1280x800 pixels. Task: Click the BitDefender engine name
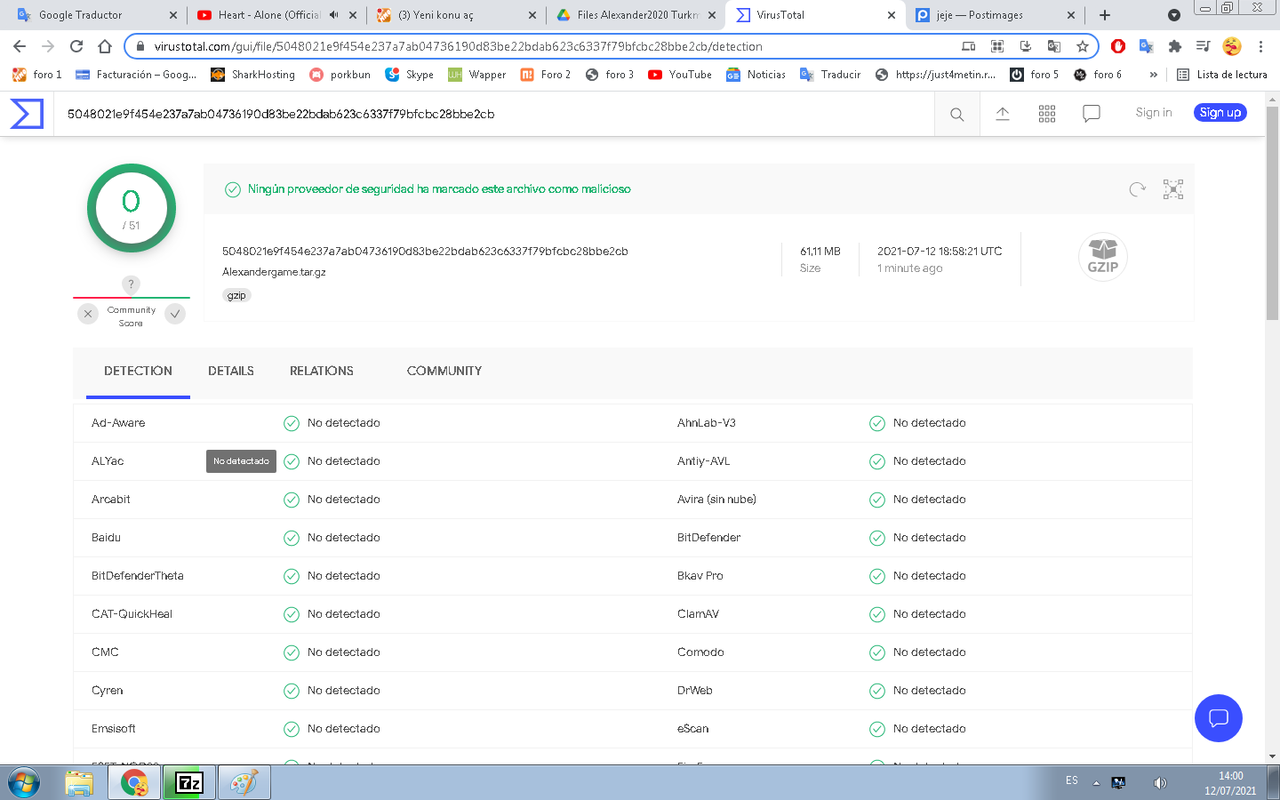click(x=709, y=538)
